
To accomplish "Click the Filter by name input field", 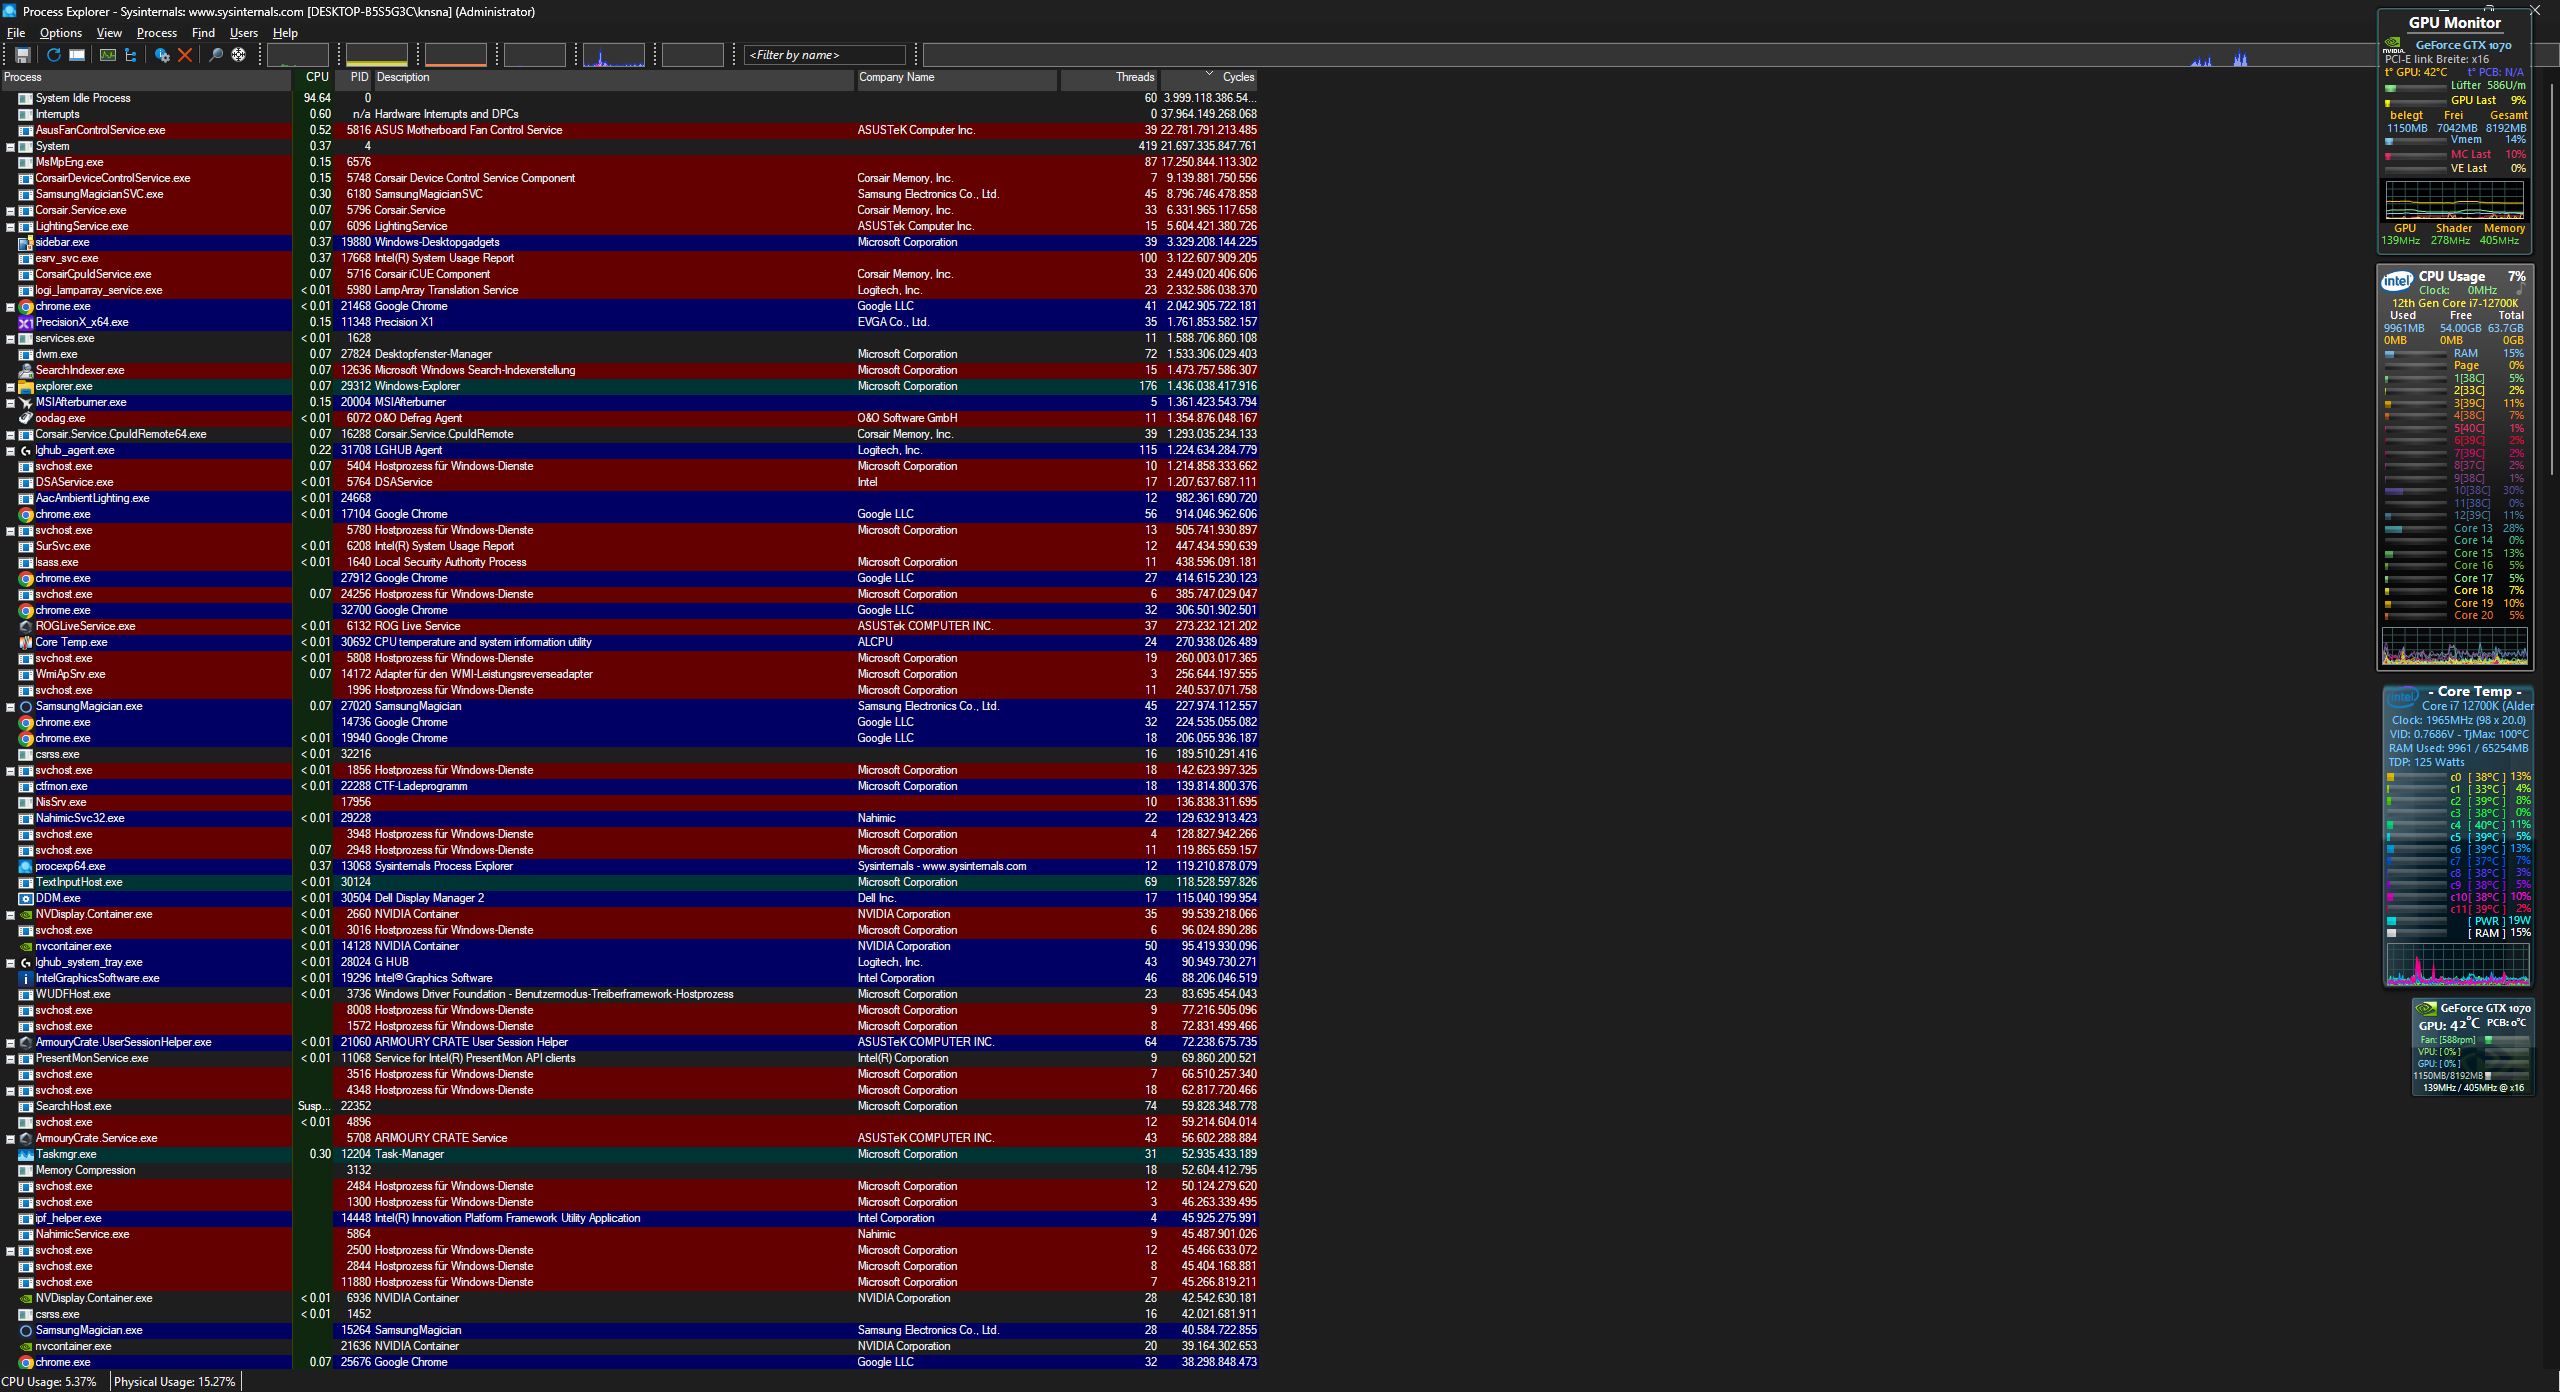I will [x=823, y=55].
